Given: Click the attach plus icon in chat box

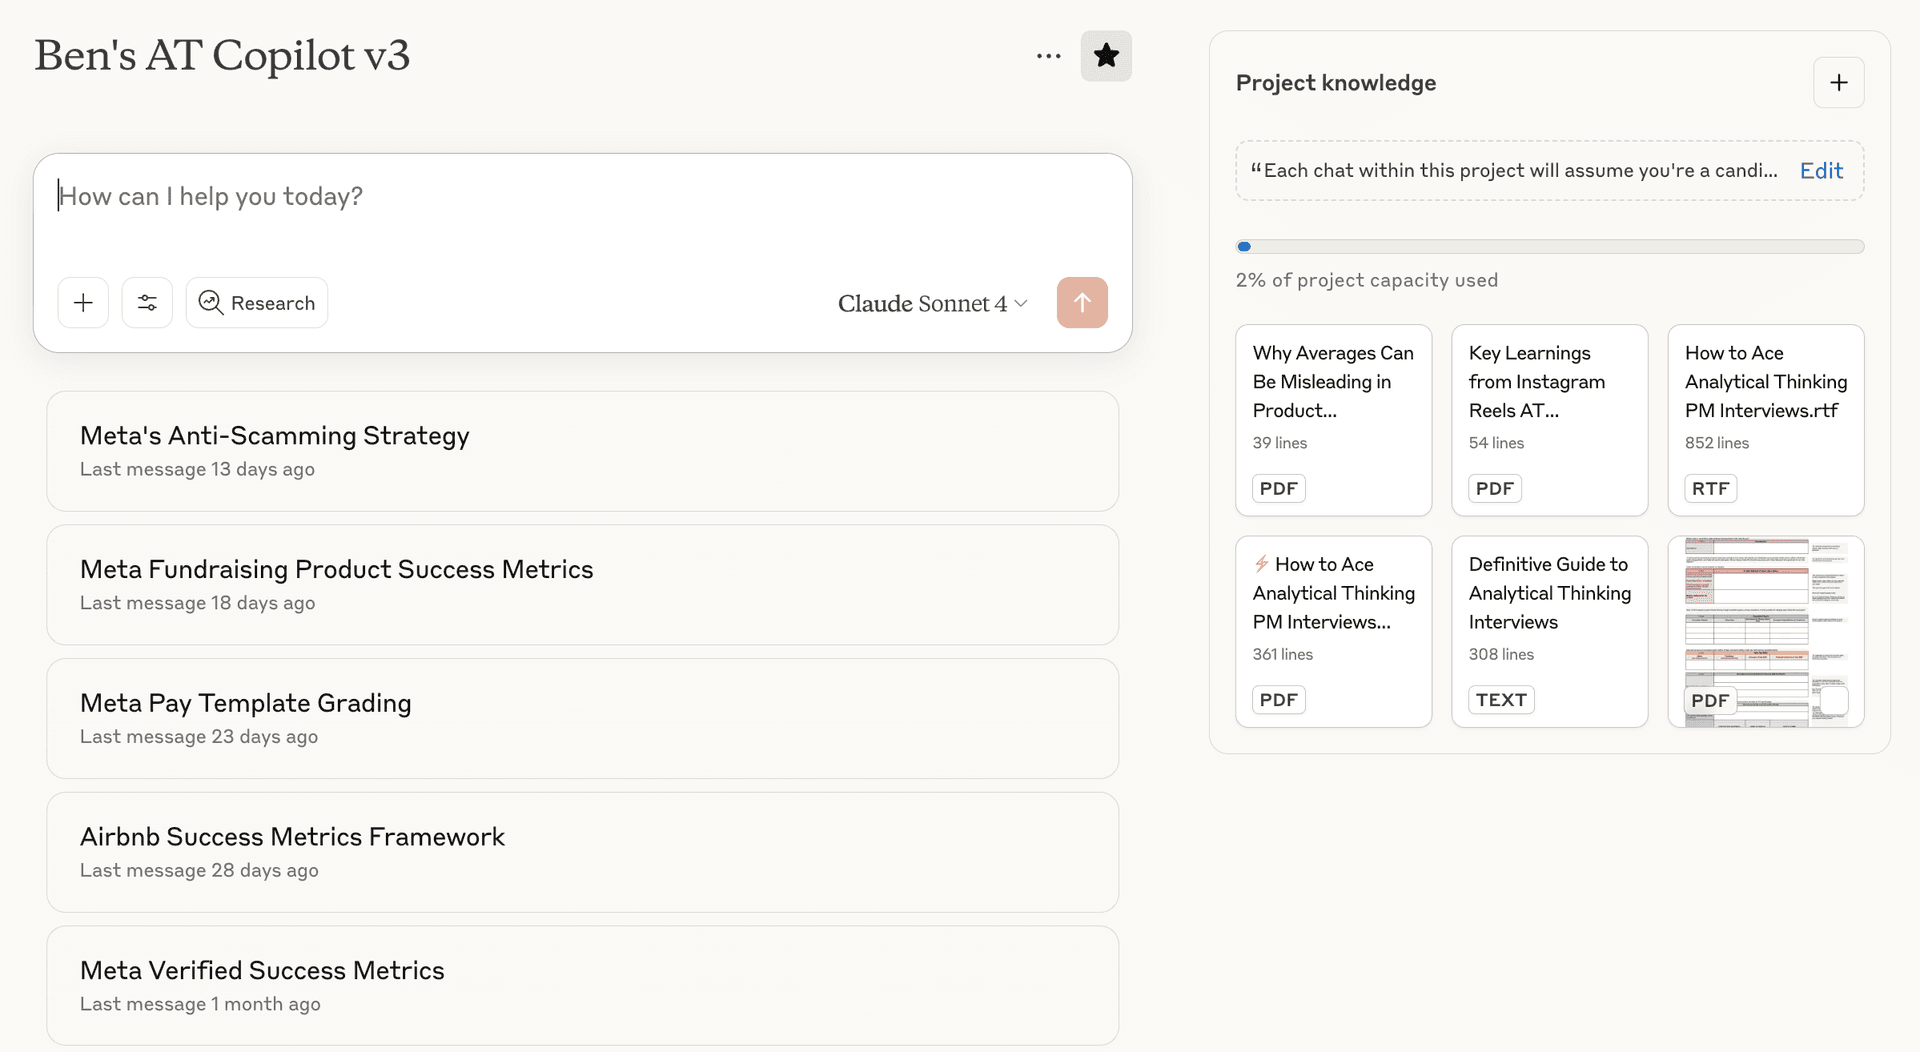Looking at the screenshot, I should coord(83,303).
